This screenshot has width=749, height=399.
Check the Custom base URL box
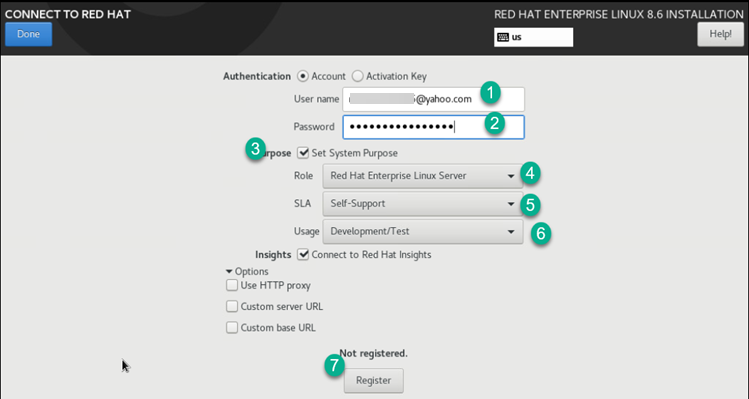(232, 328)
